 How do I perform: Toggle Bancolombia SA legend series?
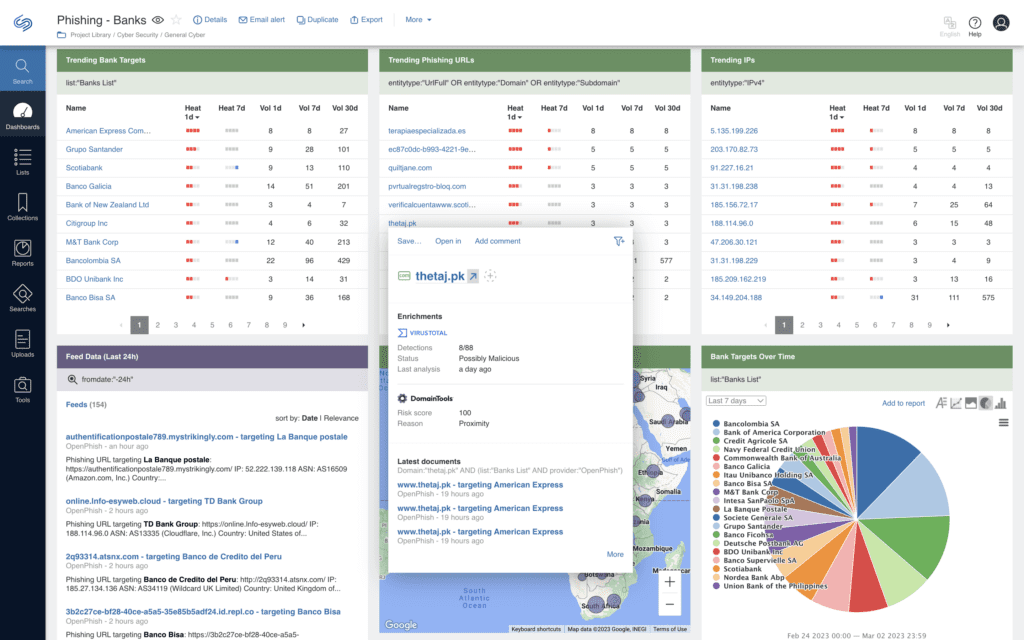click(746, 424)
